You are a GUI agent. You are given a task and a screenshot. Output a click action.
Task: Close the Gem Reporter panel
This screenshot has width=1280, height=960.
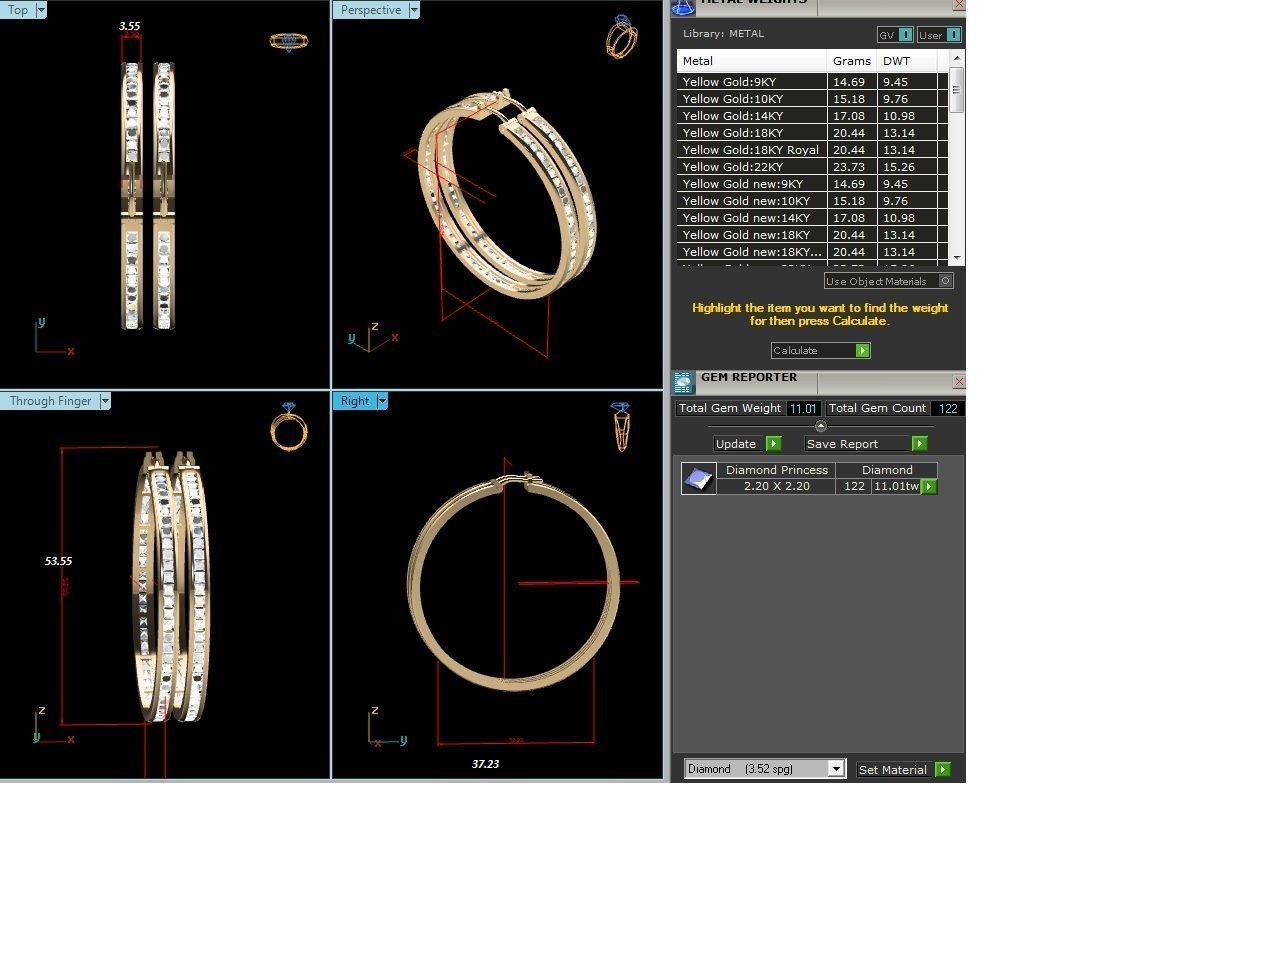click(x=959, y=382)
